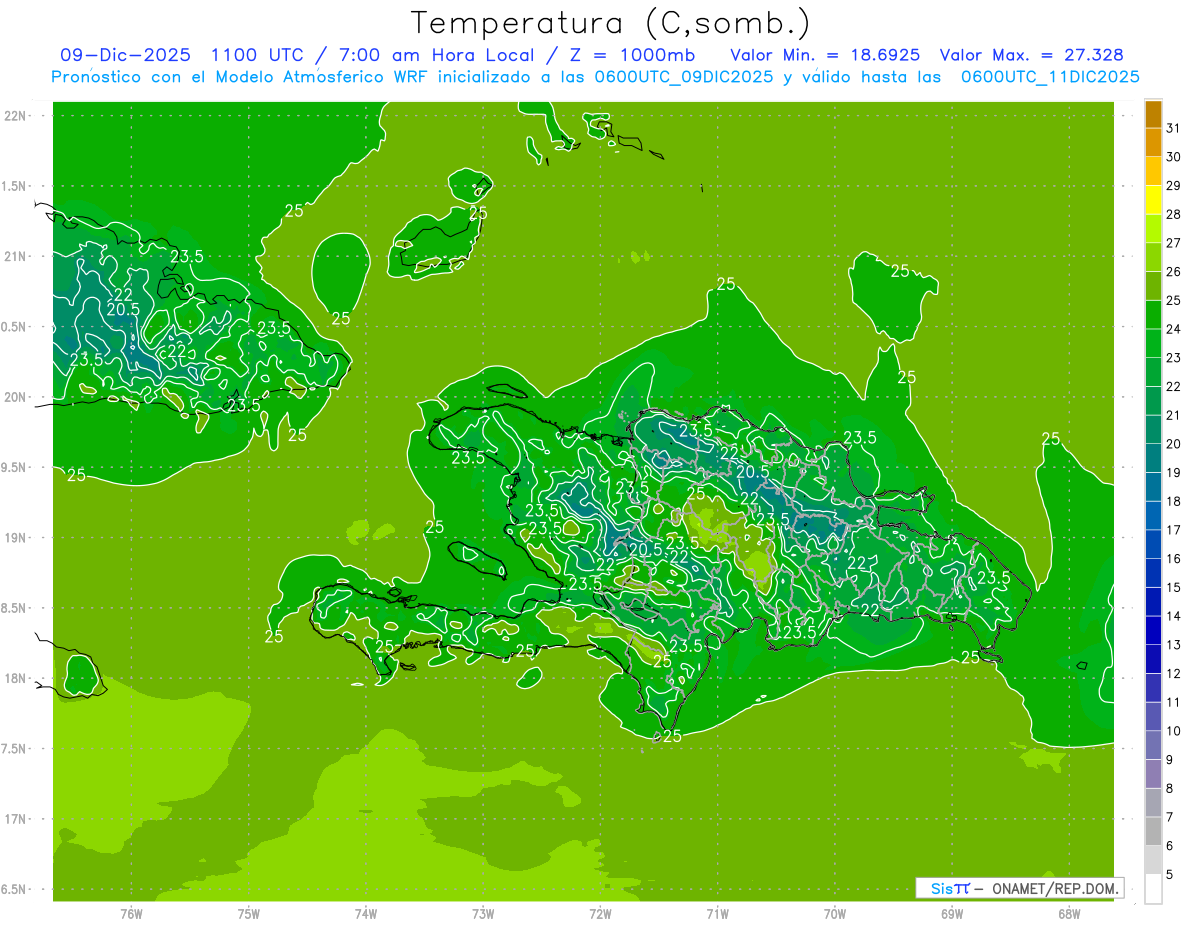Click the 'Sisπ' logo text
This screenshot has width=1200, height=927.
click(x=950, y=888)
